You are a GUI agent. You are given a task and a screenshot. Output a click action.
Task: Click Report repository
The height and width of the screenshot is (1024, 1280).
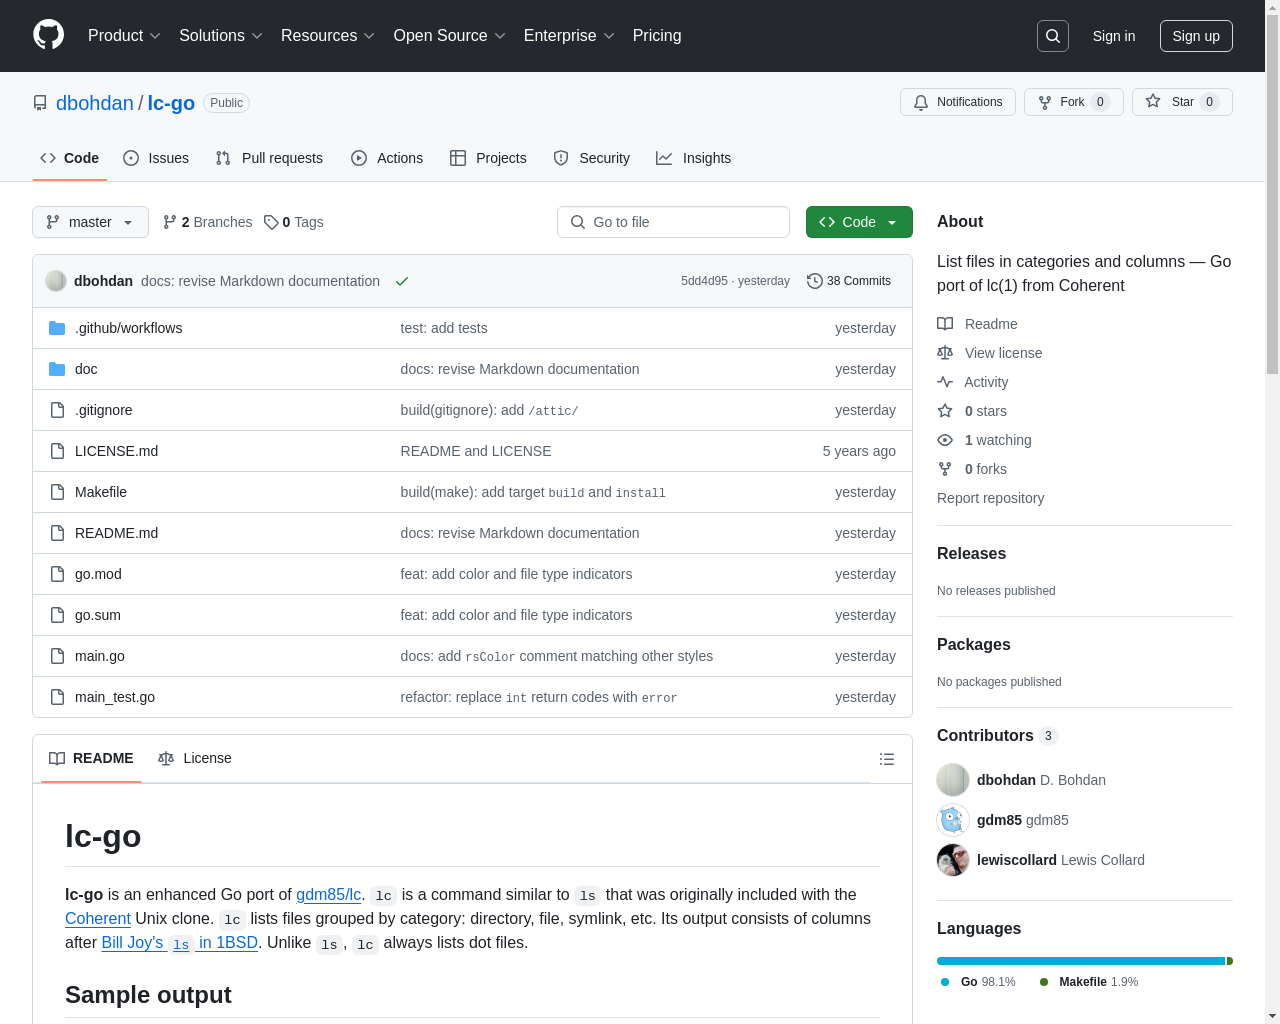(990, 498)
